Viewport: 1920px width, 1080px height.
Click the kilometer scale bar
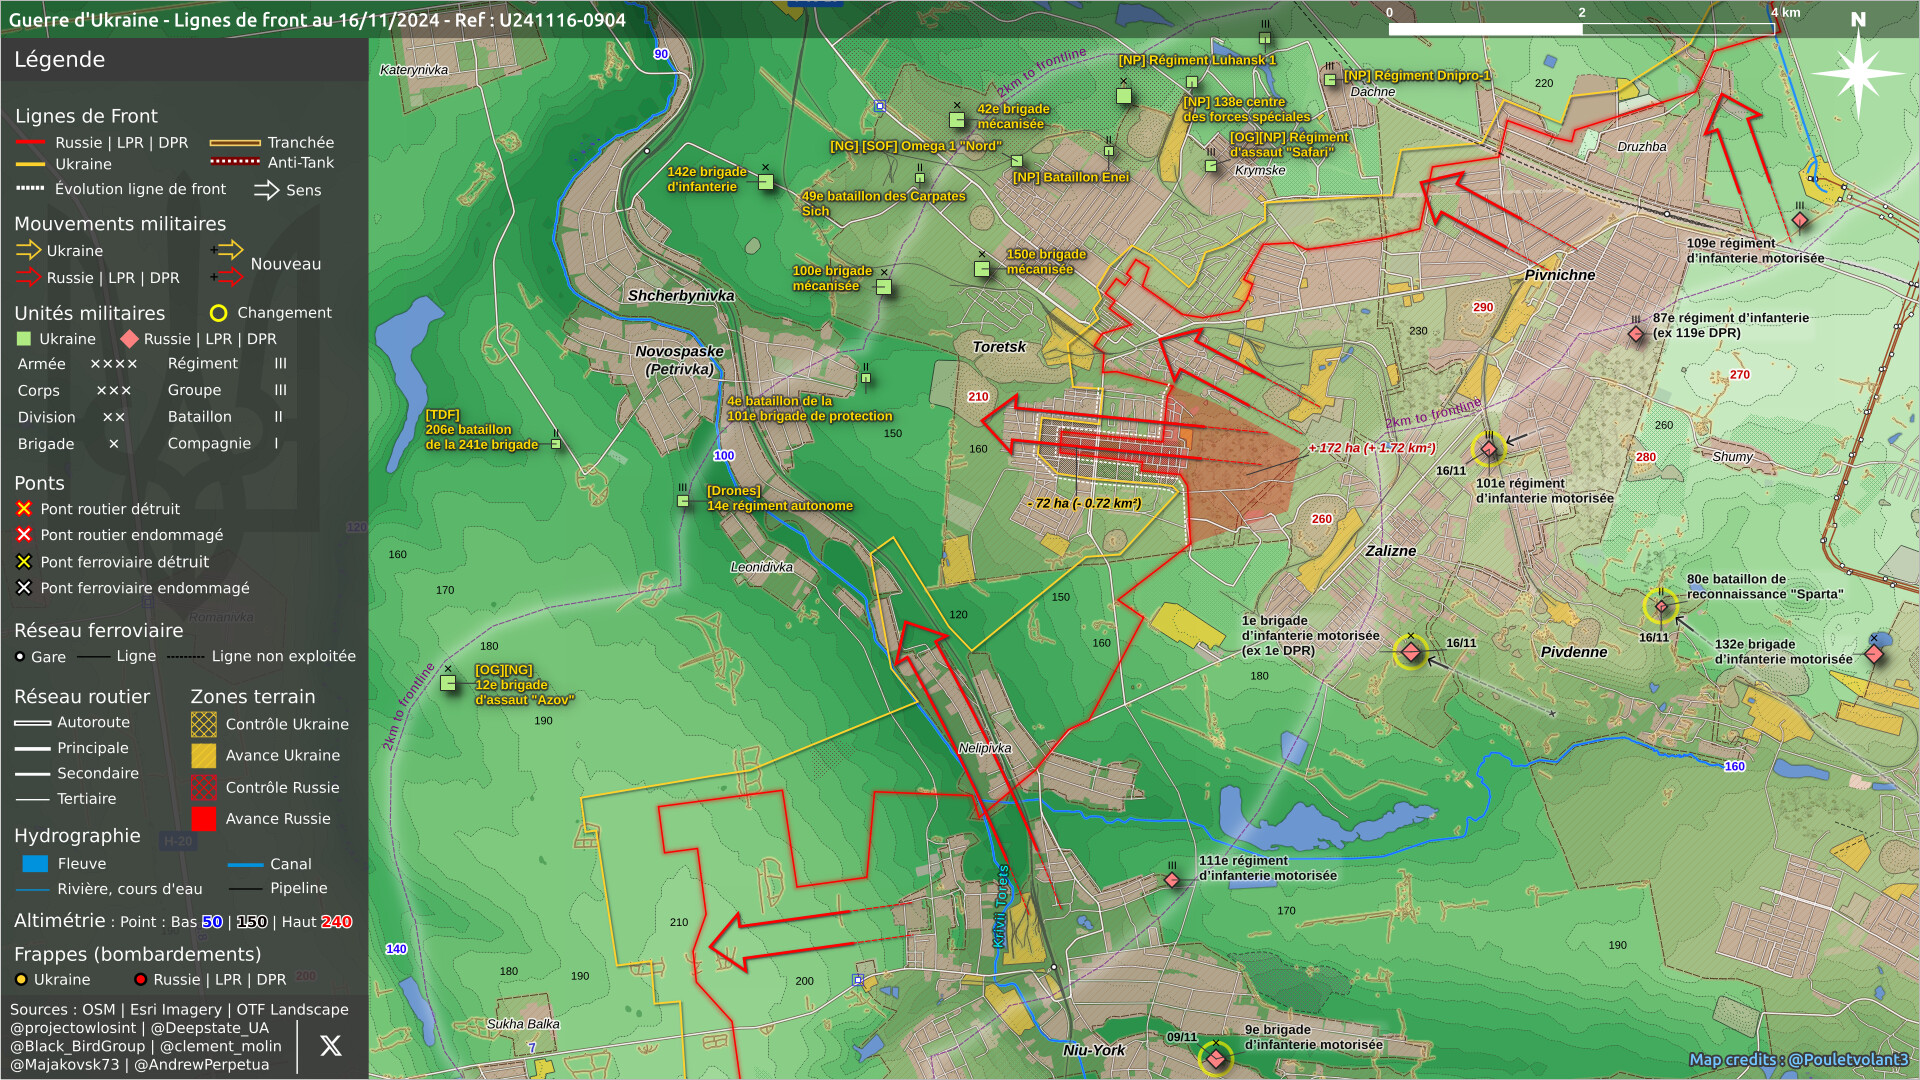point(1581,29)
